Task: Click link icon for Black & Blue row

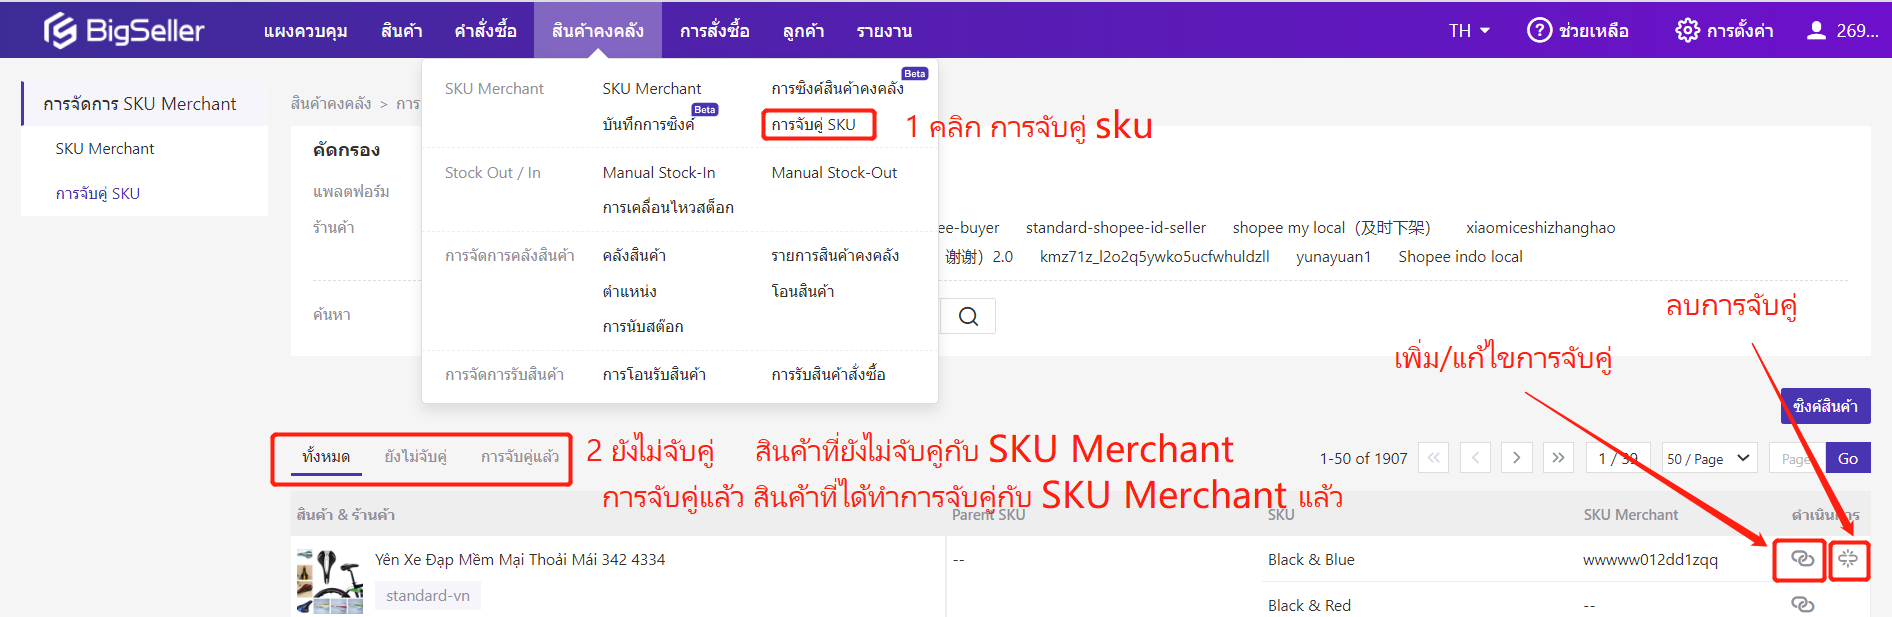Action: [x=1801, y=559]
